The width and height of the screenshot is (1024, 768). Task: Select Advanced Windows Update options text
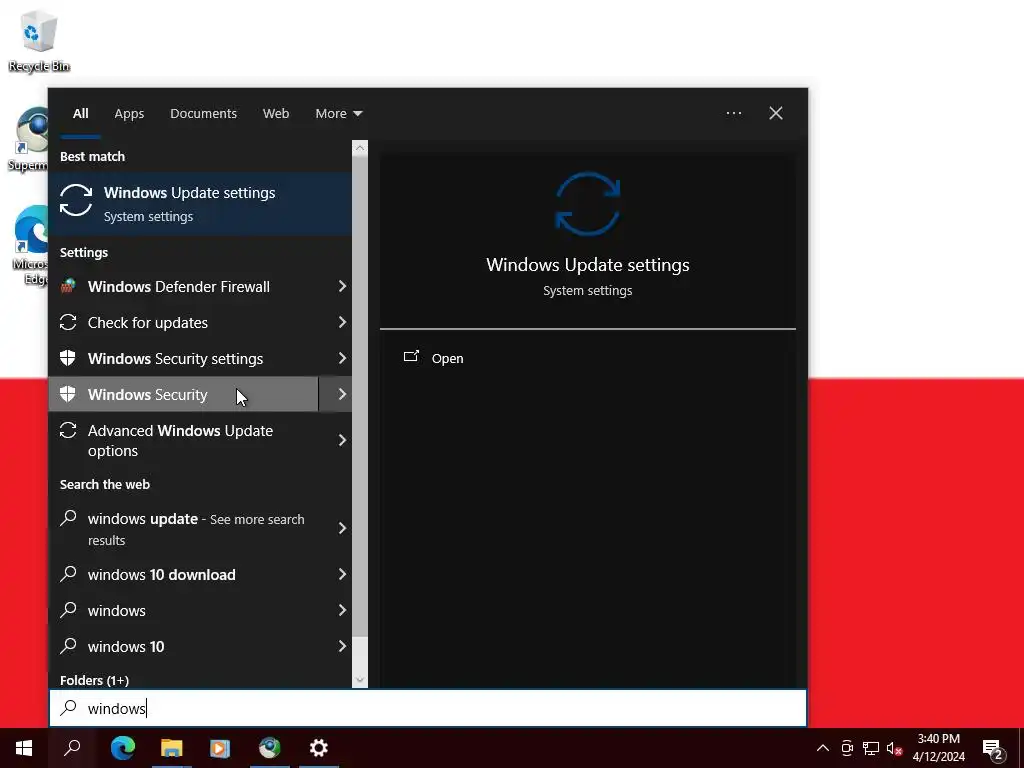pos(180,441)
